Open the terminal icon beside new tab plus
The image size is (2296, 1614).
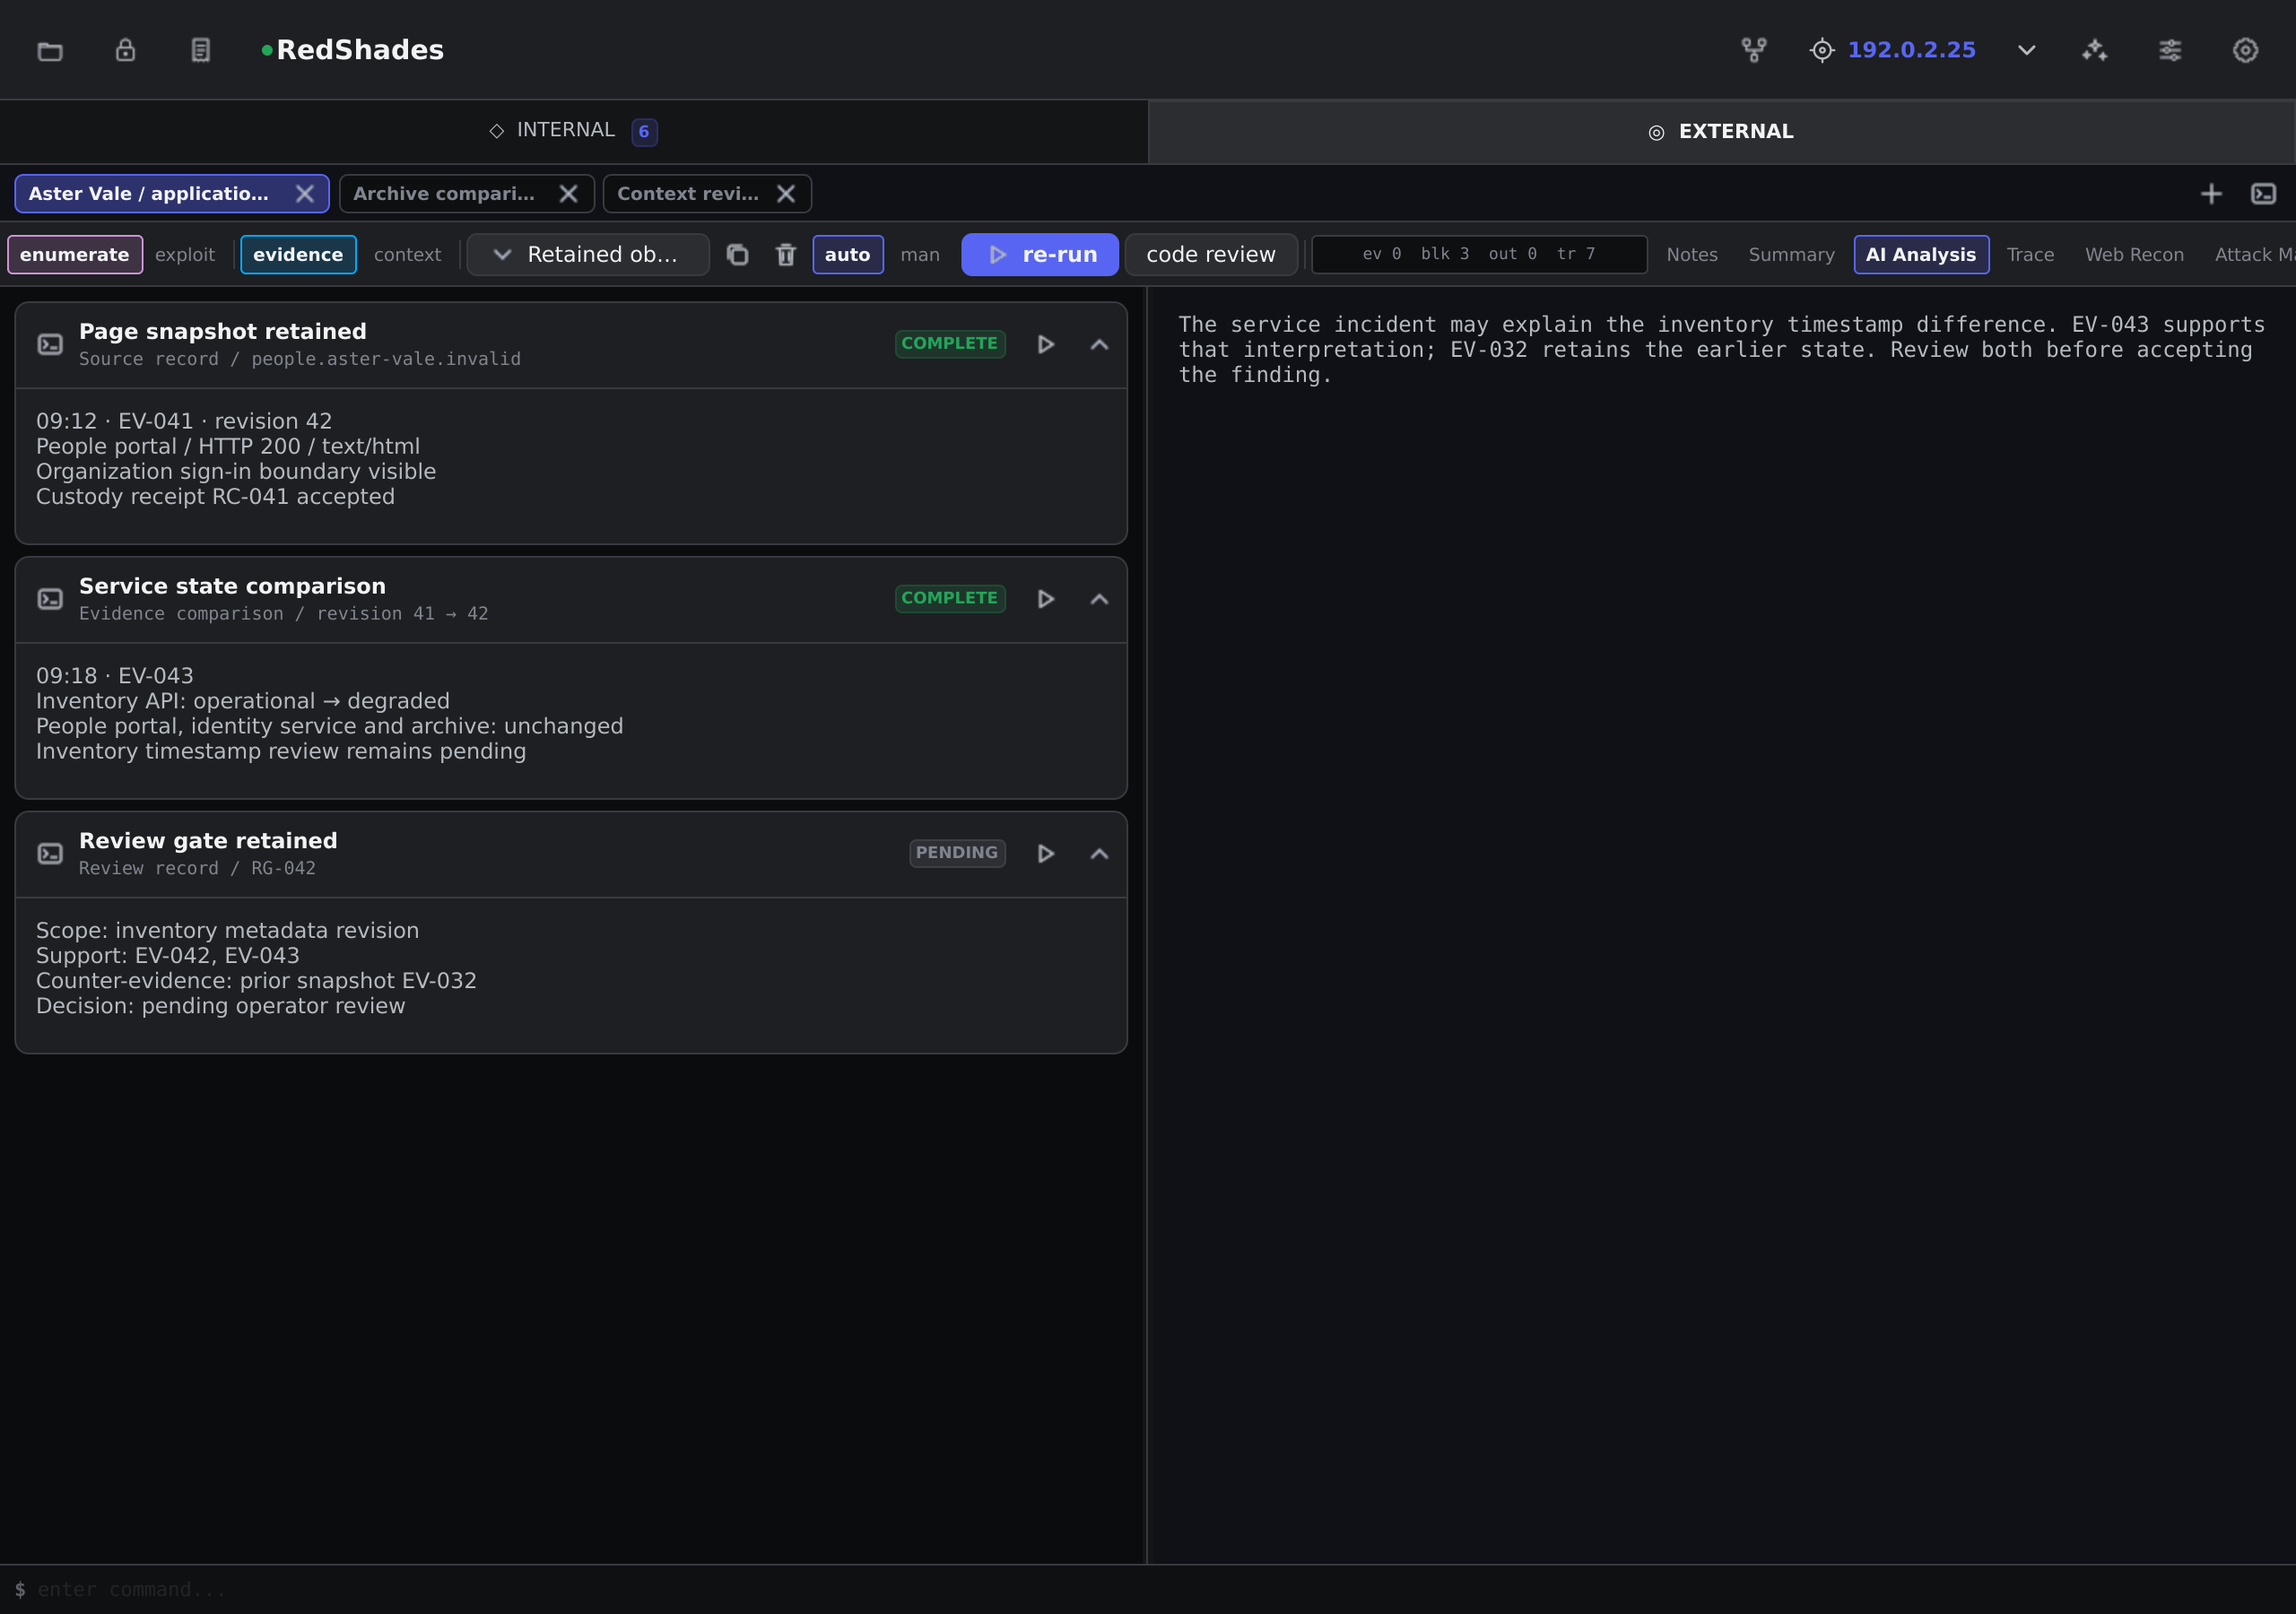click(2263, 194)
